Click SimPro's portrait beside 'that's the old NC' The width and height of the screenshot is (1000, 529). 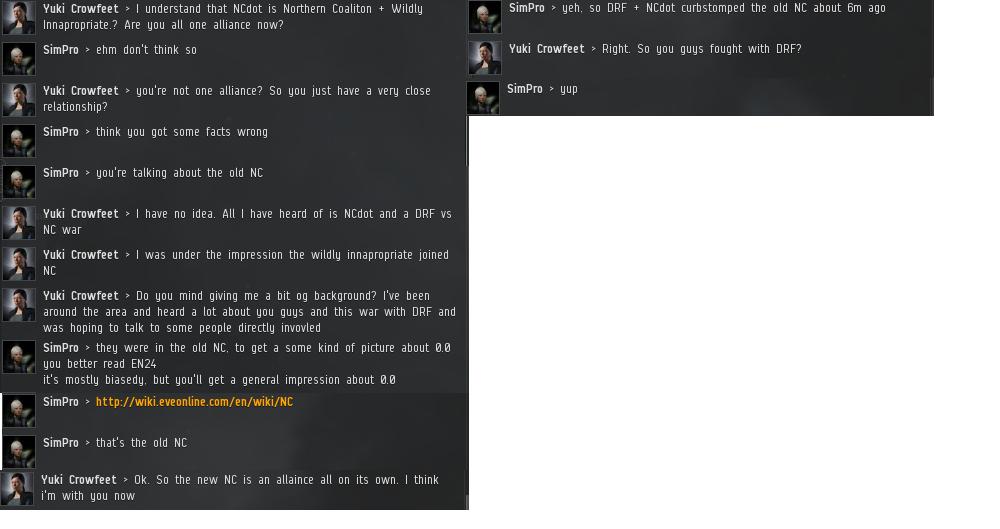pyautogui.click(x=19, y=451)
